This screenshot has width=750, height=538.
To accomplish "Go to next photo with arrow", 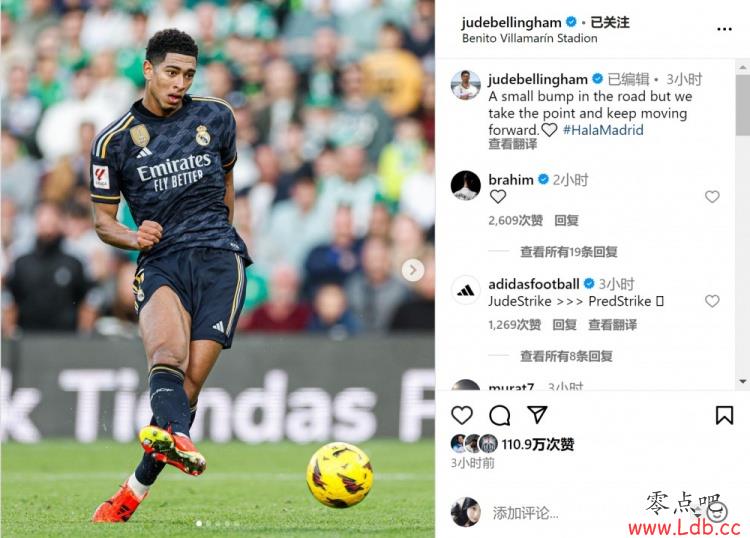I will 413,271.
